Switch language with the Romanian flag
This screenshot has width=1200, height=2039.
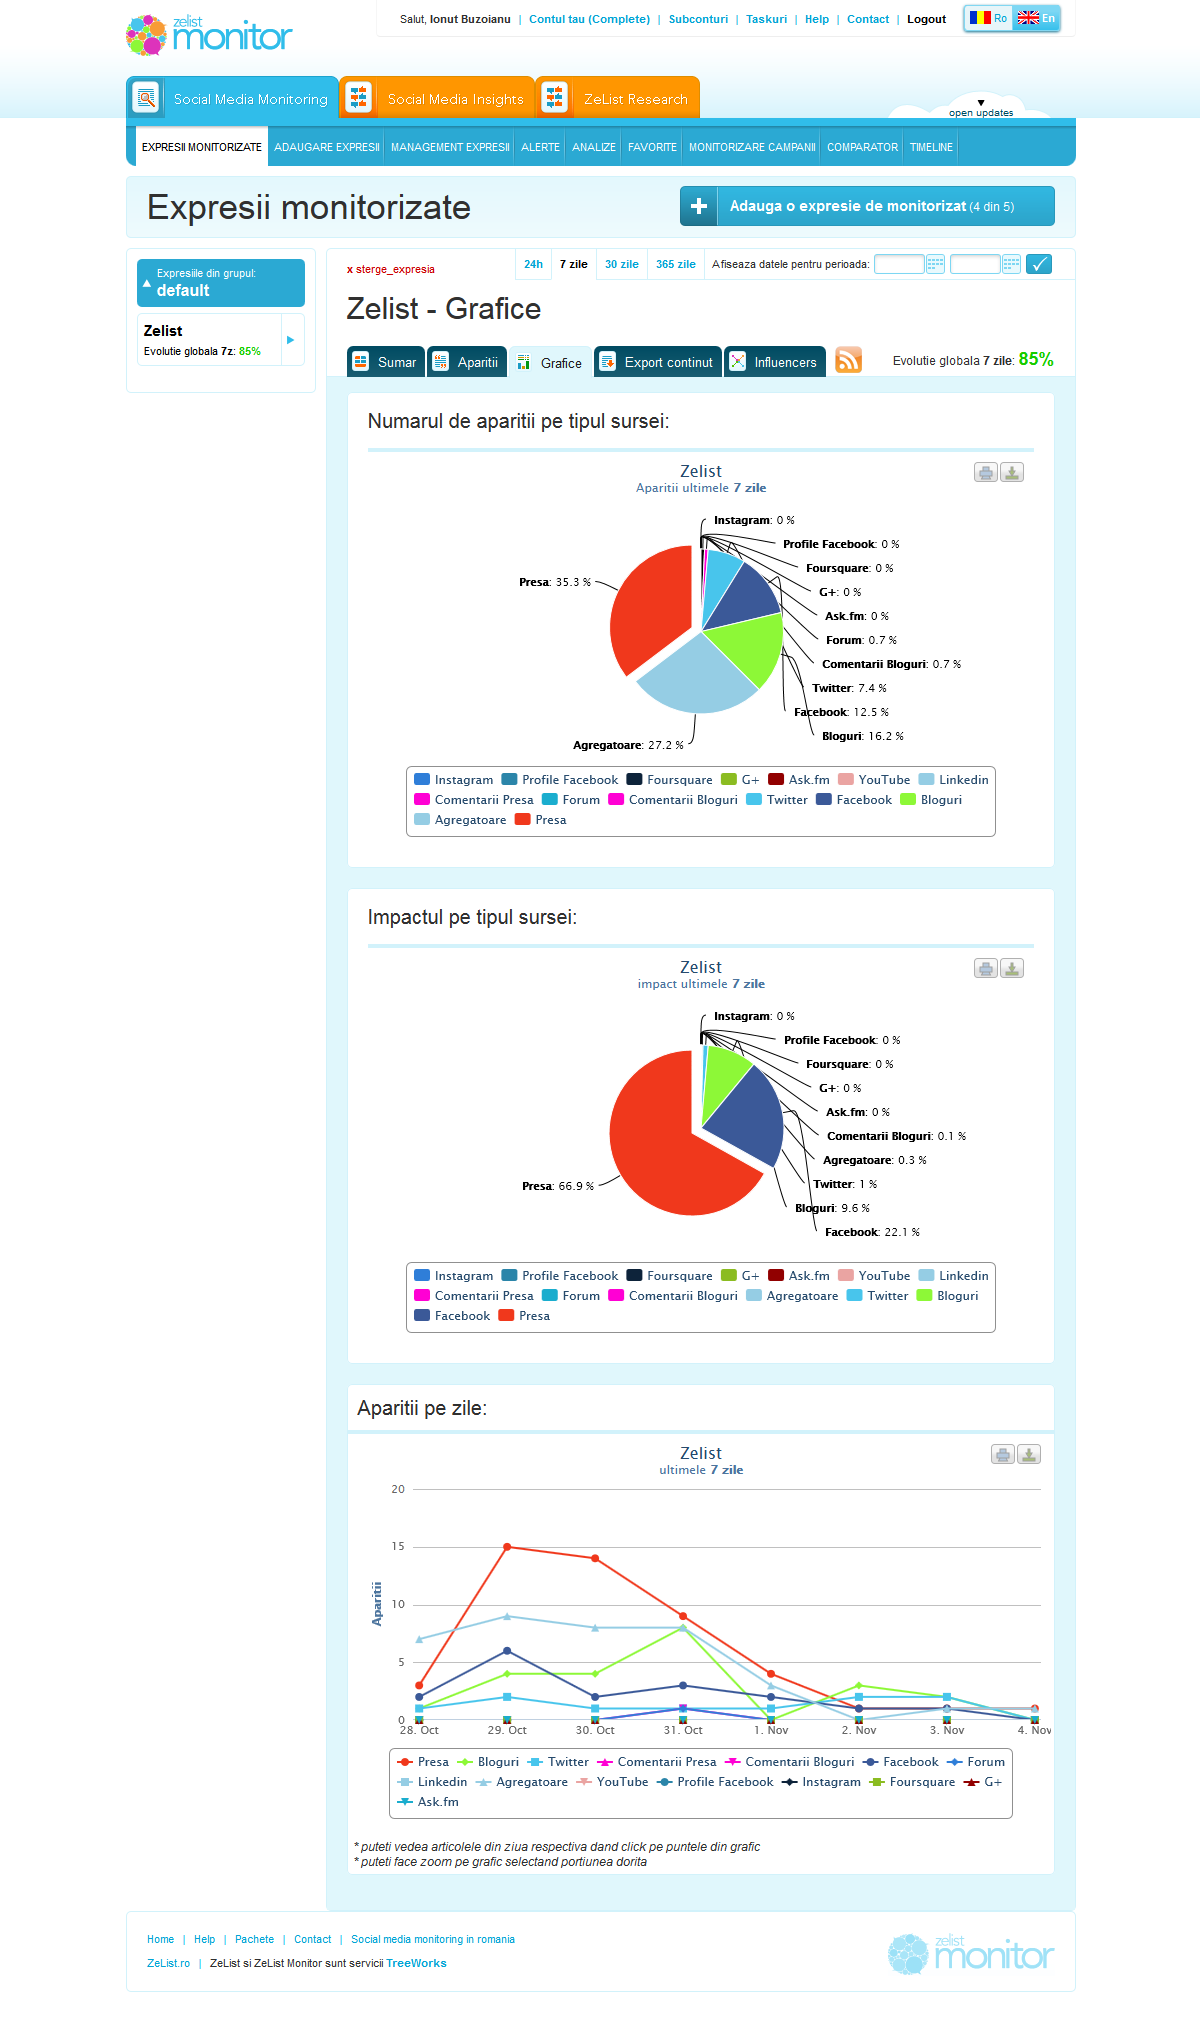point(988,18)
